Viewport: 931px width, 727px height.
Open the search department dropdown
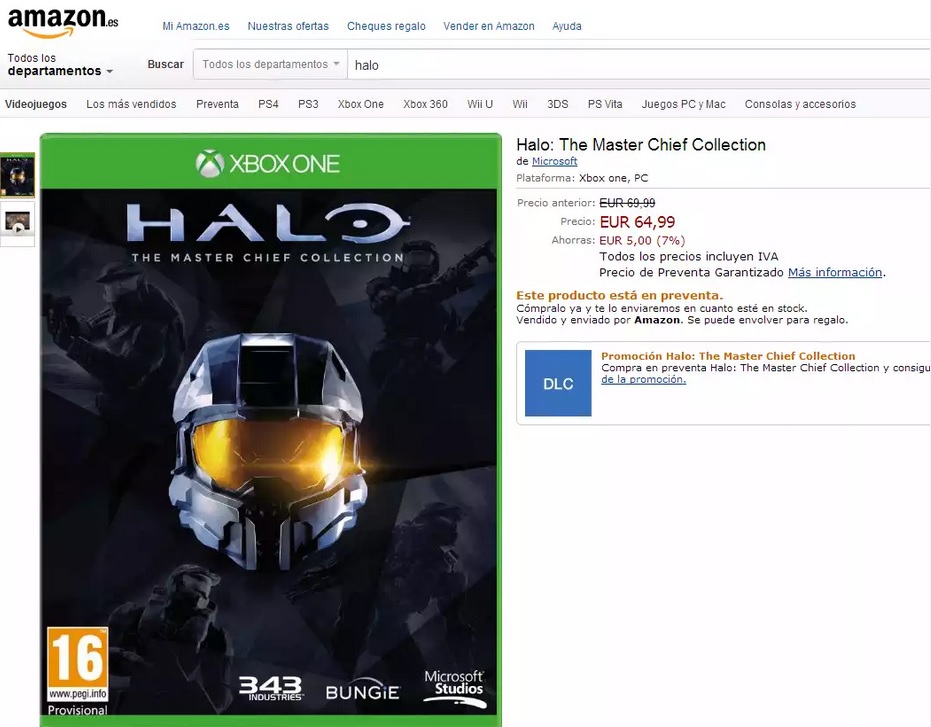coord(270,64)
